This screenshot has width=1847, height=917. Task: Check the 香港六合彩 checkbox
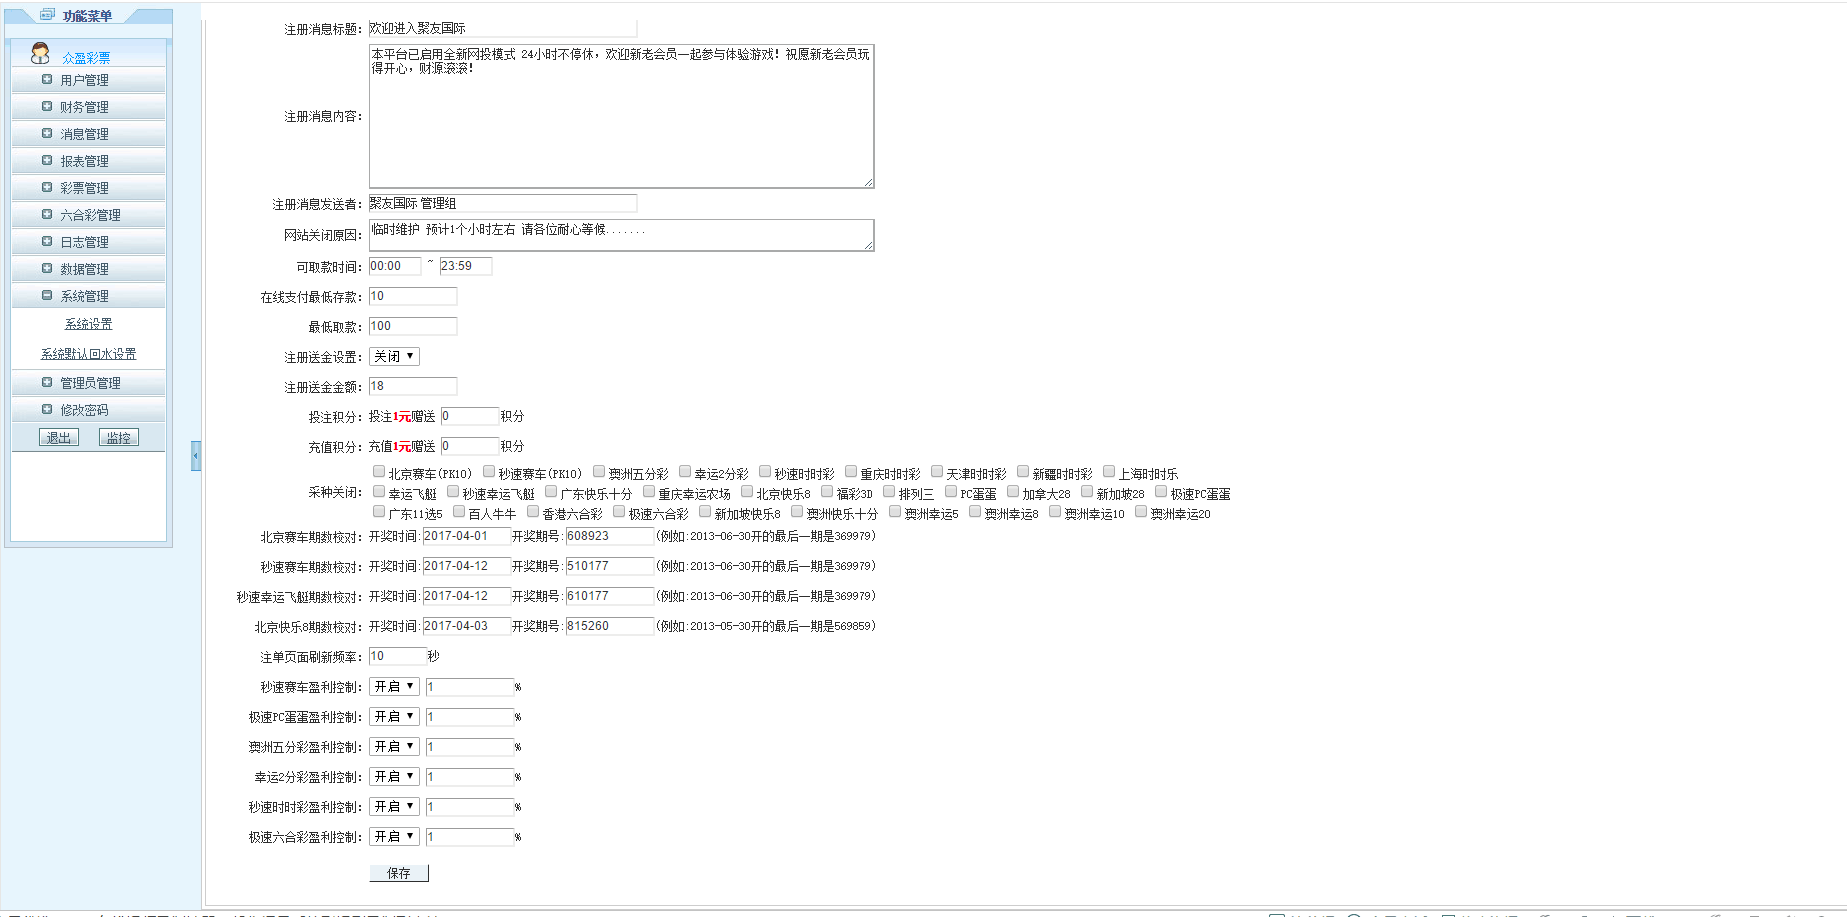click(533, 511)
